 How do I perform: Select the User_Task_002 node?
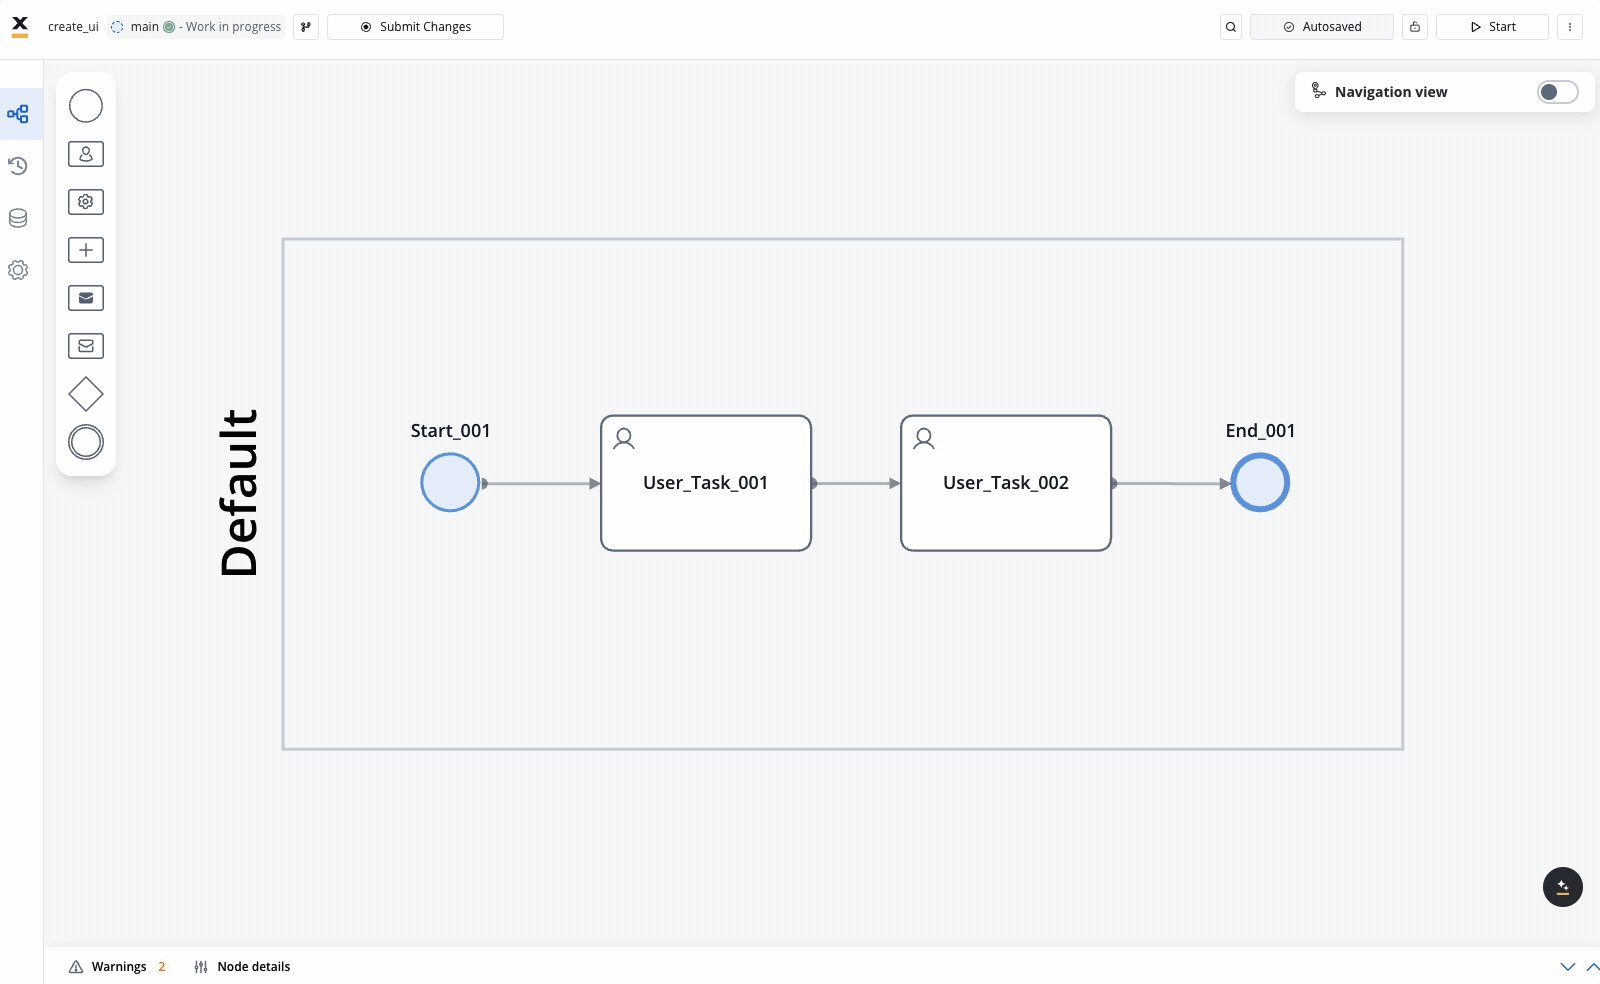coord(1006,483)
